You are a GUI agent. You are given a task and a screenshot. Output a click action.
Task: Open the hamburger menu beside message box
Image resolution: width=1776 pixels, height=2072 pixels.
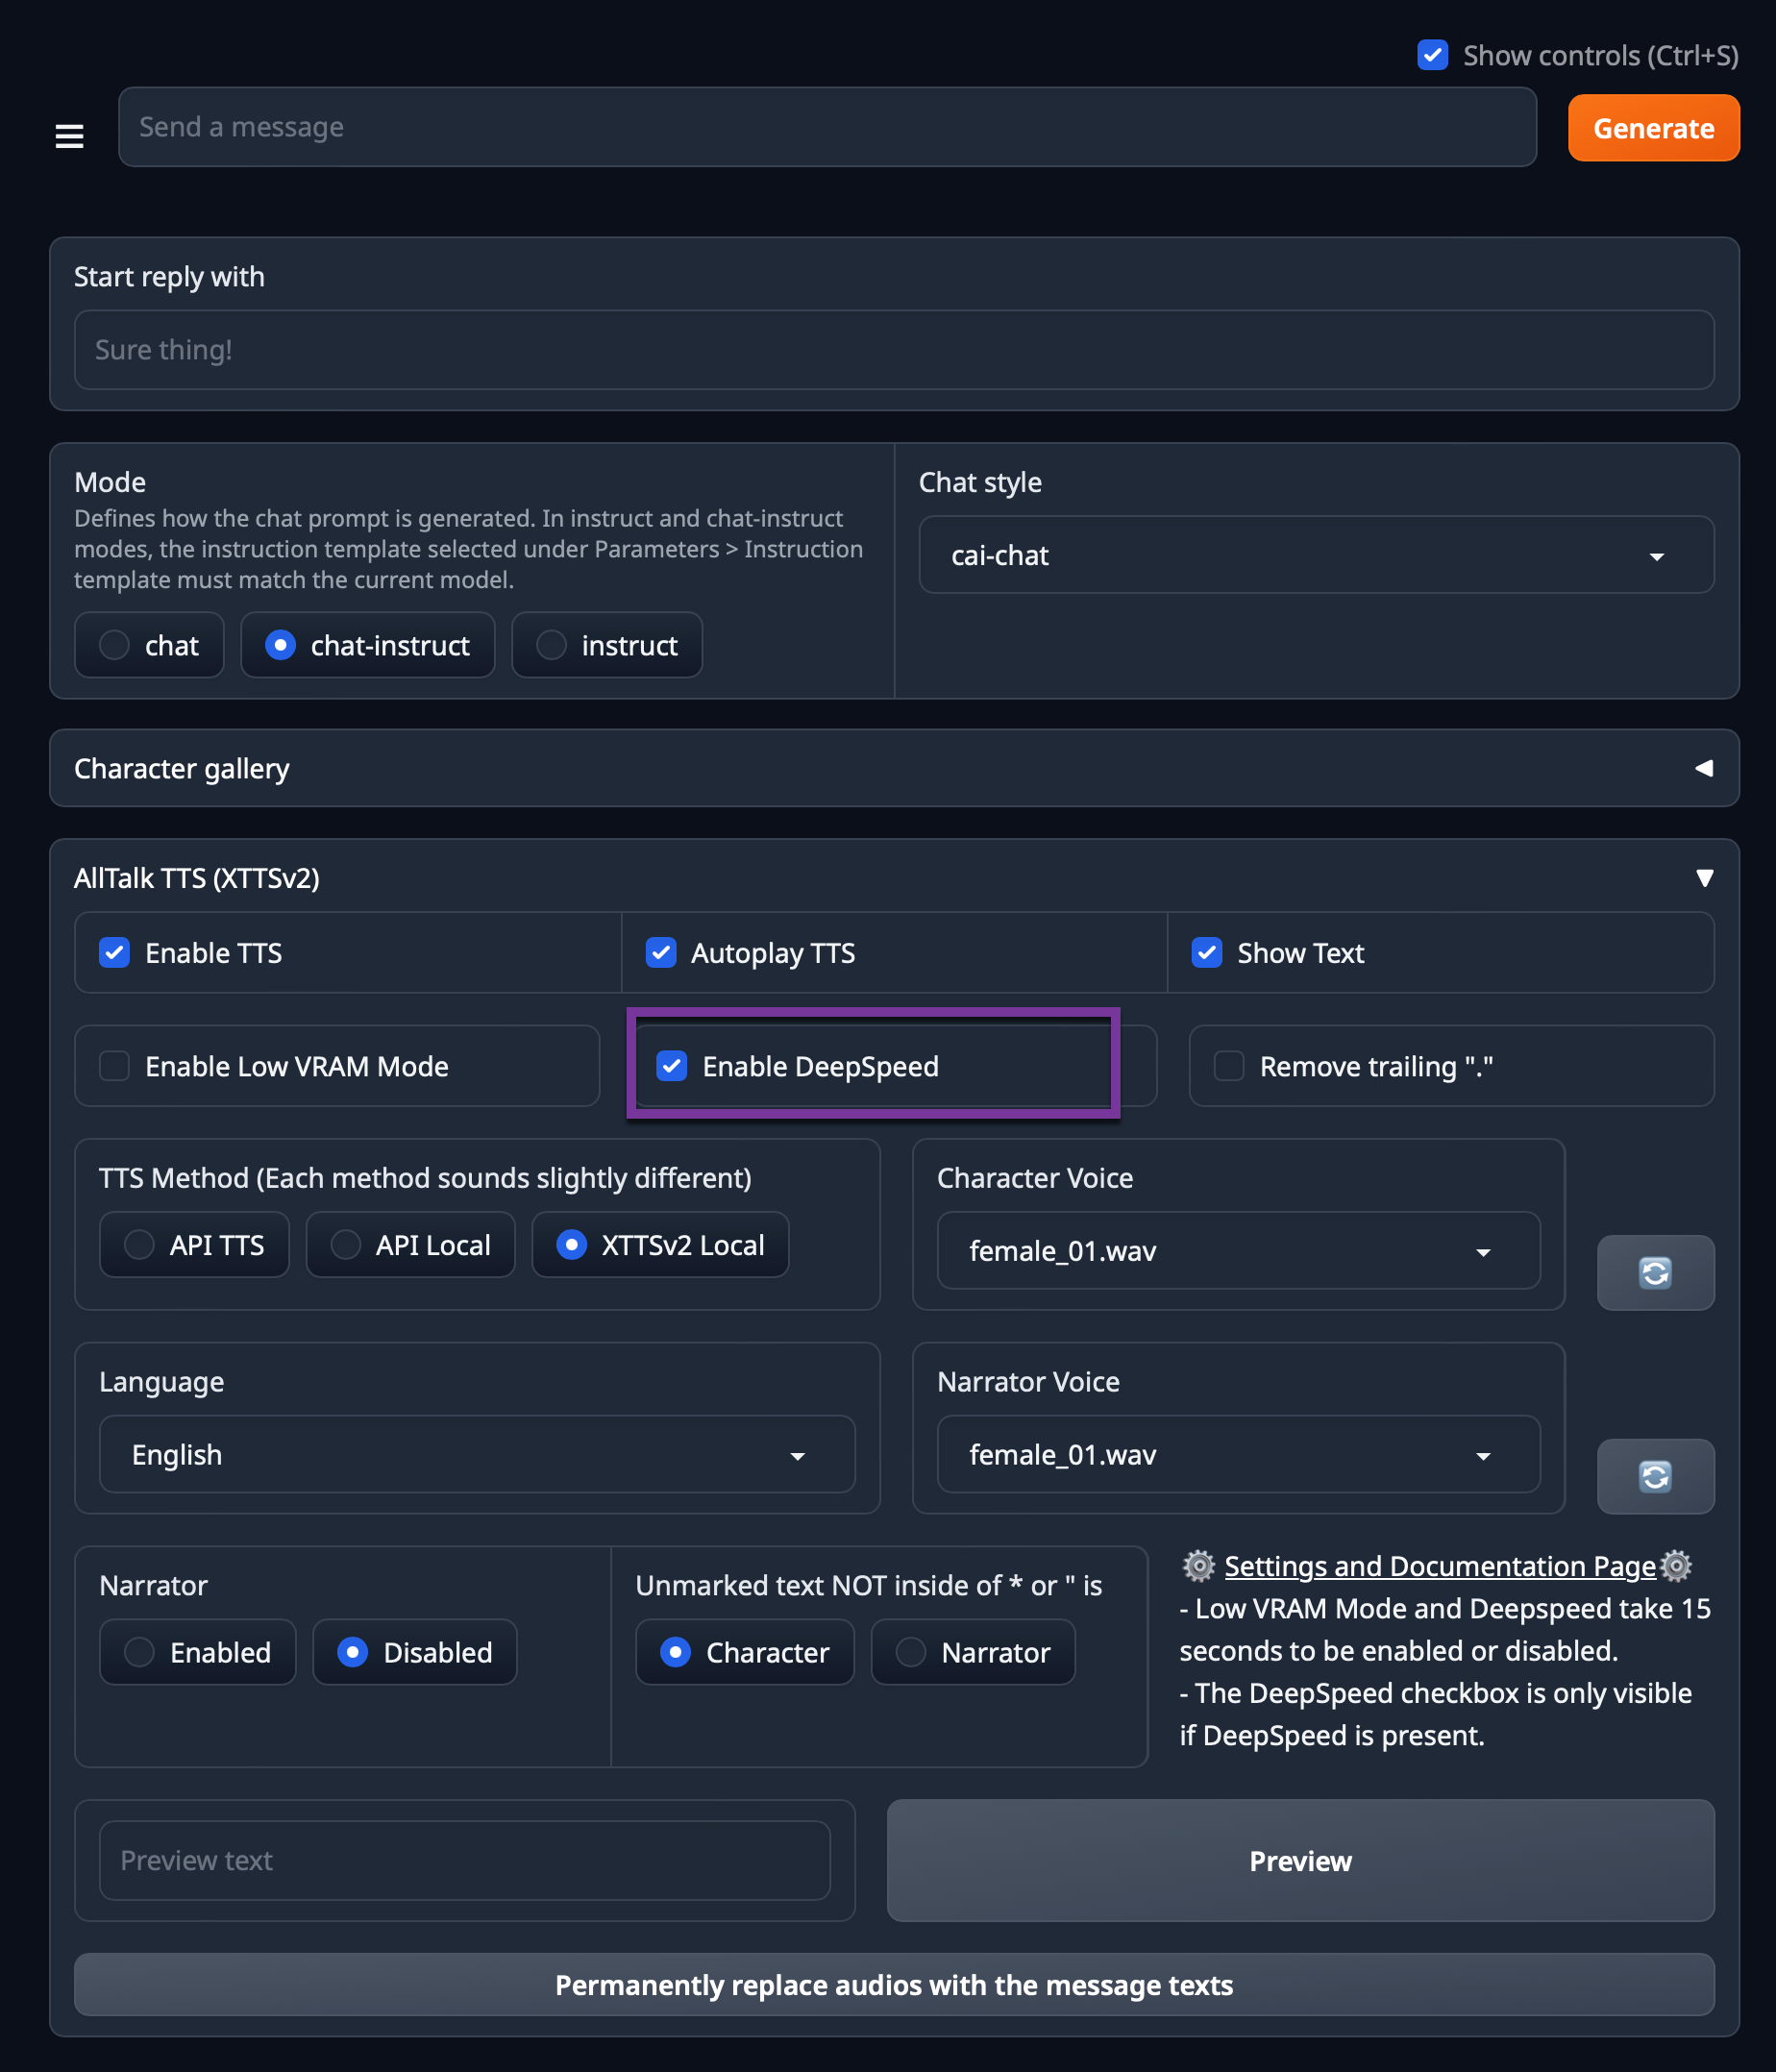click(69, 135)
